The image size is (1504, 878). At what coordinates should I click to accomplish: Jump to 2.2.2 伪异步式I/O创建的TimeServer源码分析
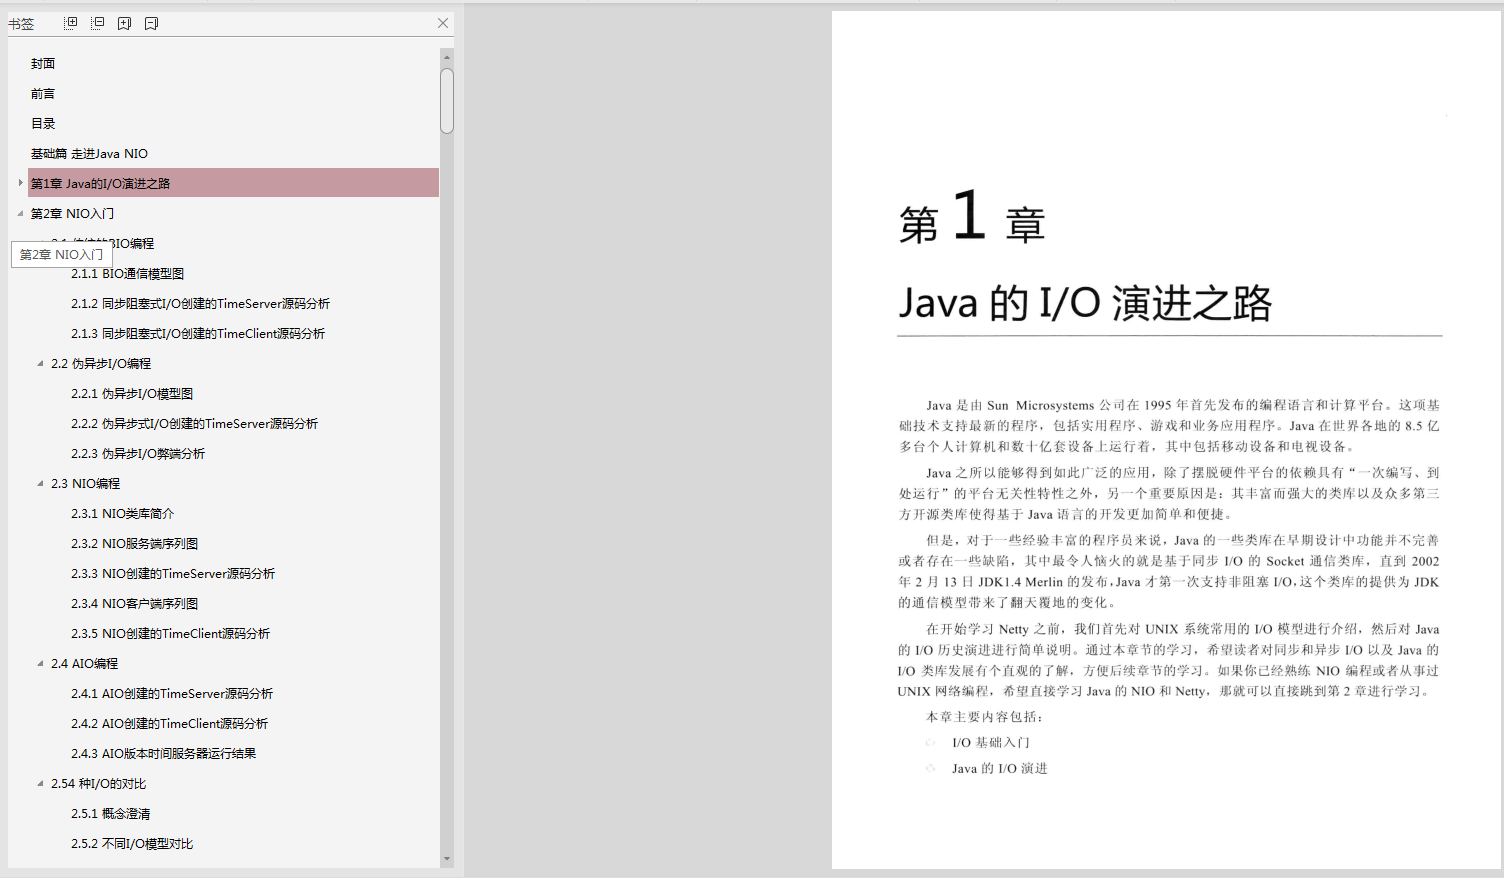point(194,423)
